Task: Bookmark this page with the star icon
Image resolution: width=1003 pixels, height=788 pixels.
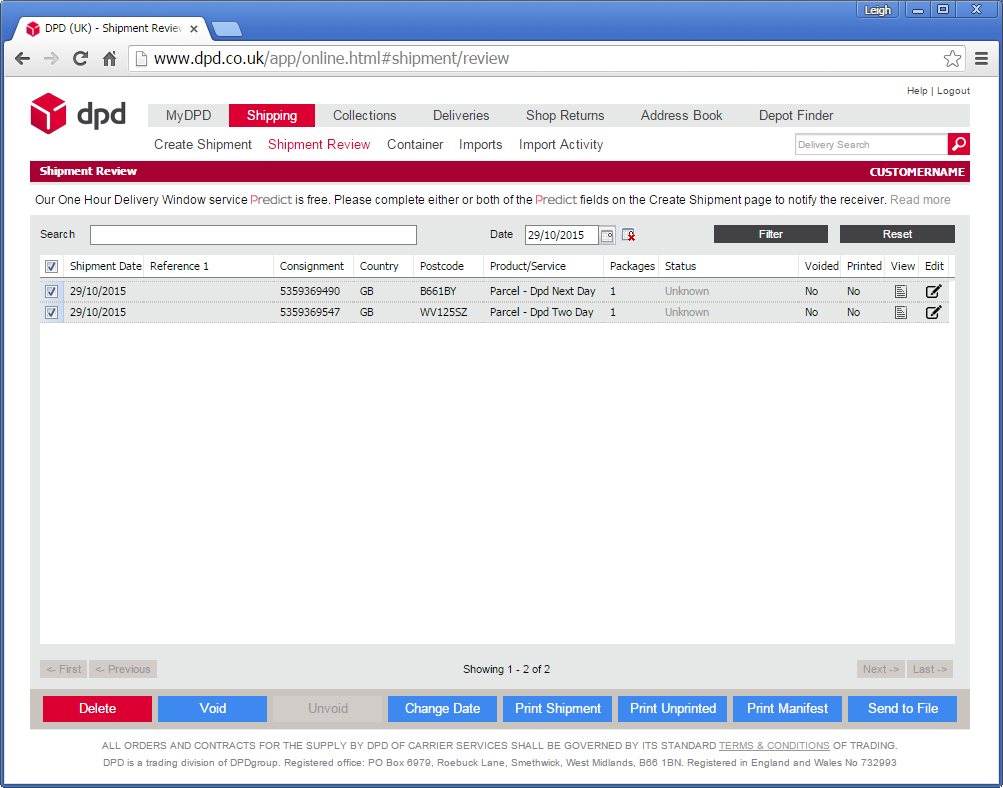Action: pyautogui.click(x=952, y=59)
